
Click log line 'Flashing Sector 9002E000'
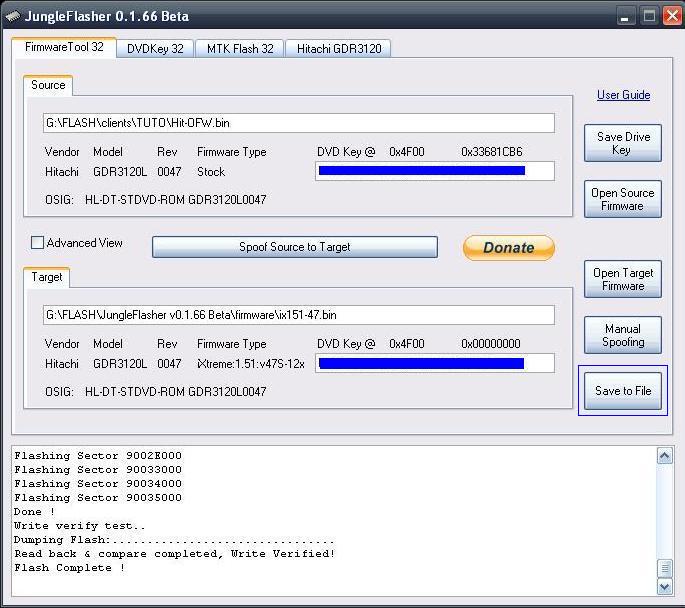coord(98,456)
